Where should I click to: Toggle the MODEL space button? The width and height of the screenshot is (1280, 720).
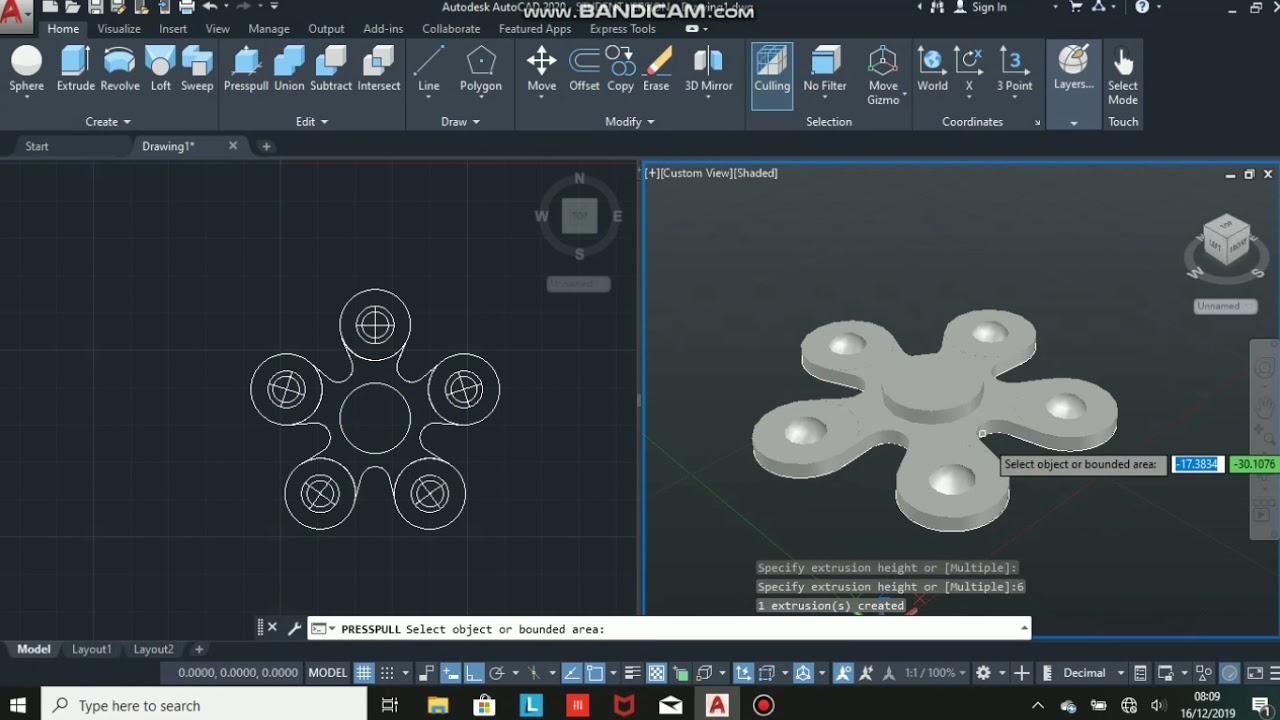[327, 673]
